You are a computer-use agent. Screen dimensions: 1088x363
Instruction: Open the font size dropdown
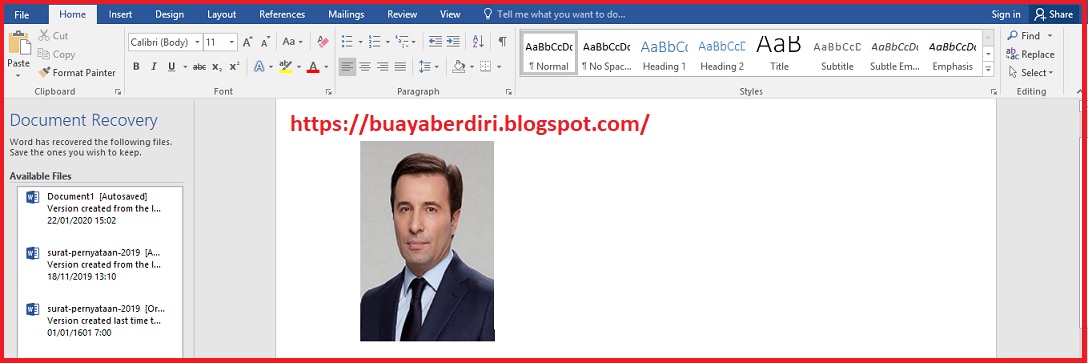[232, 42]
